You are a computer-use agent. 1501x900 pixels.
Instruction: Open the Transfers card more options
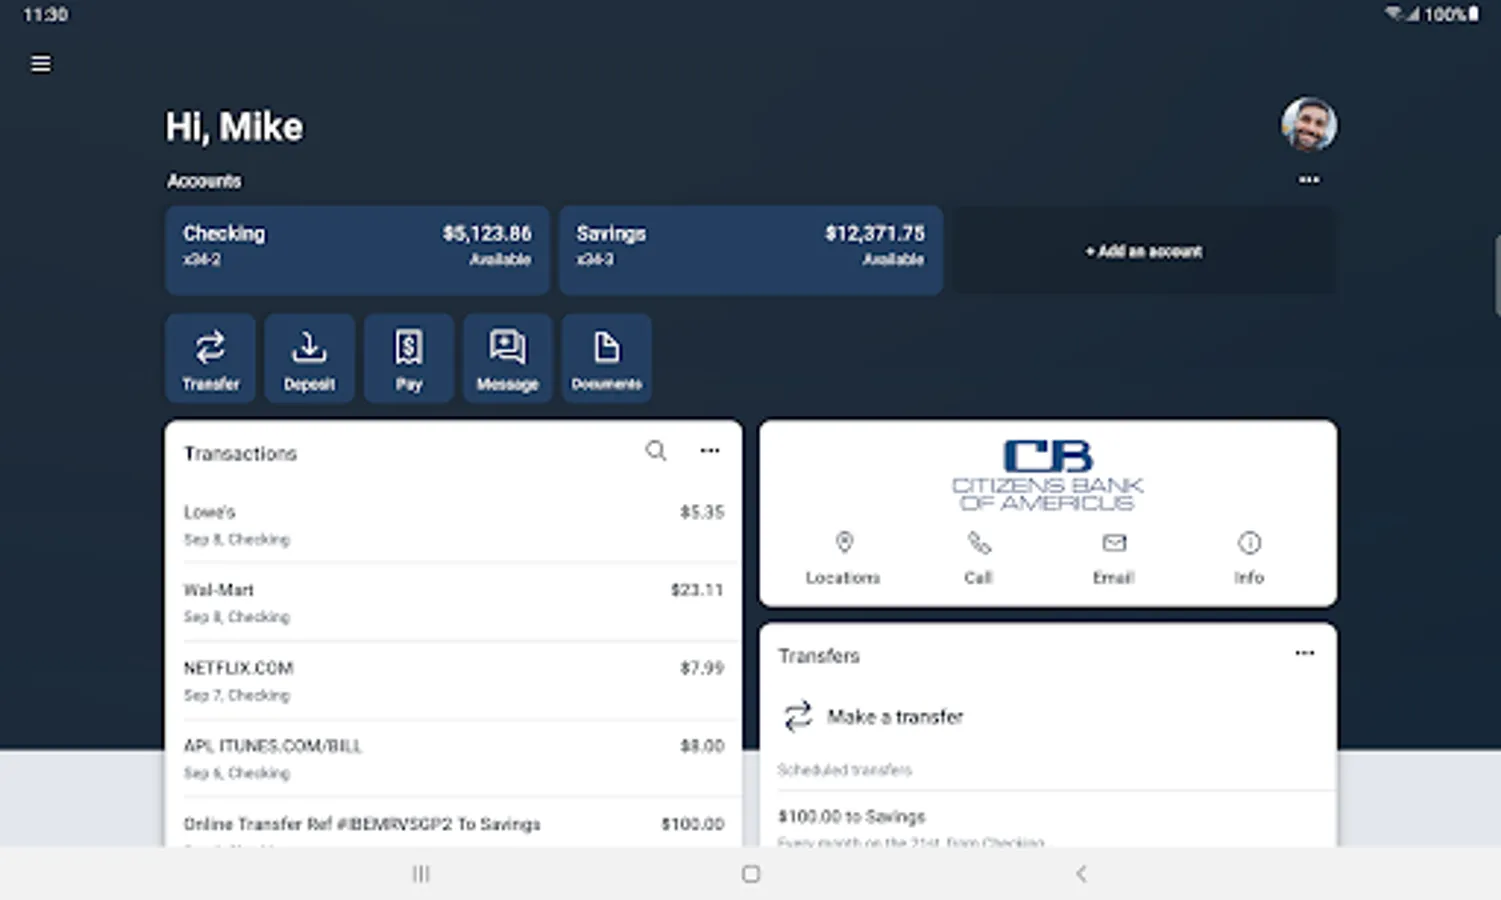1305,653
